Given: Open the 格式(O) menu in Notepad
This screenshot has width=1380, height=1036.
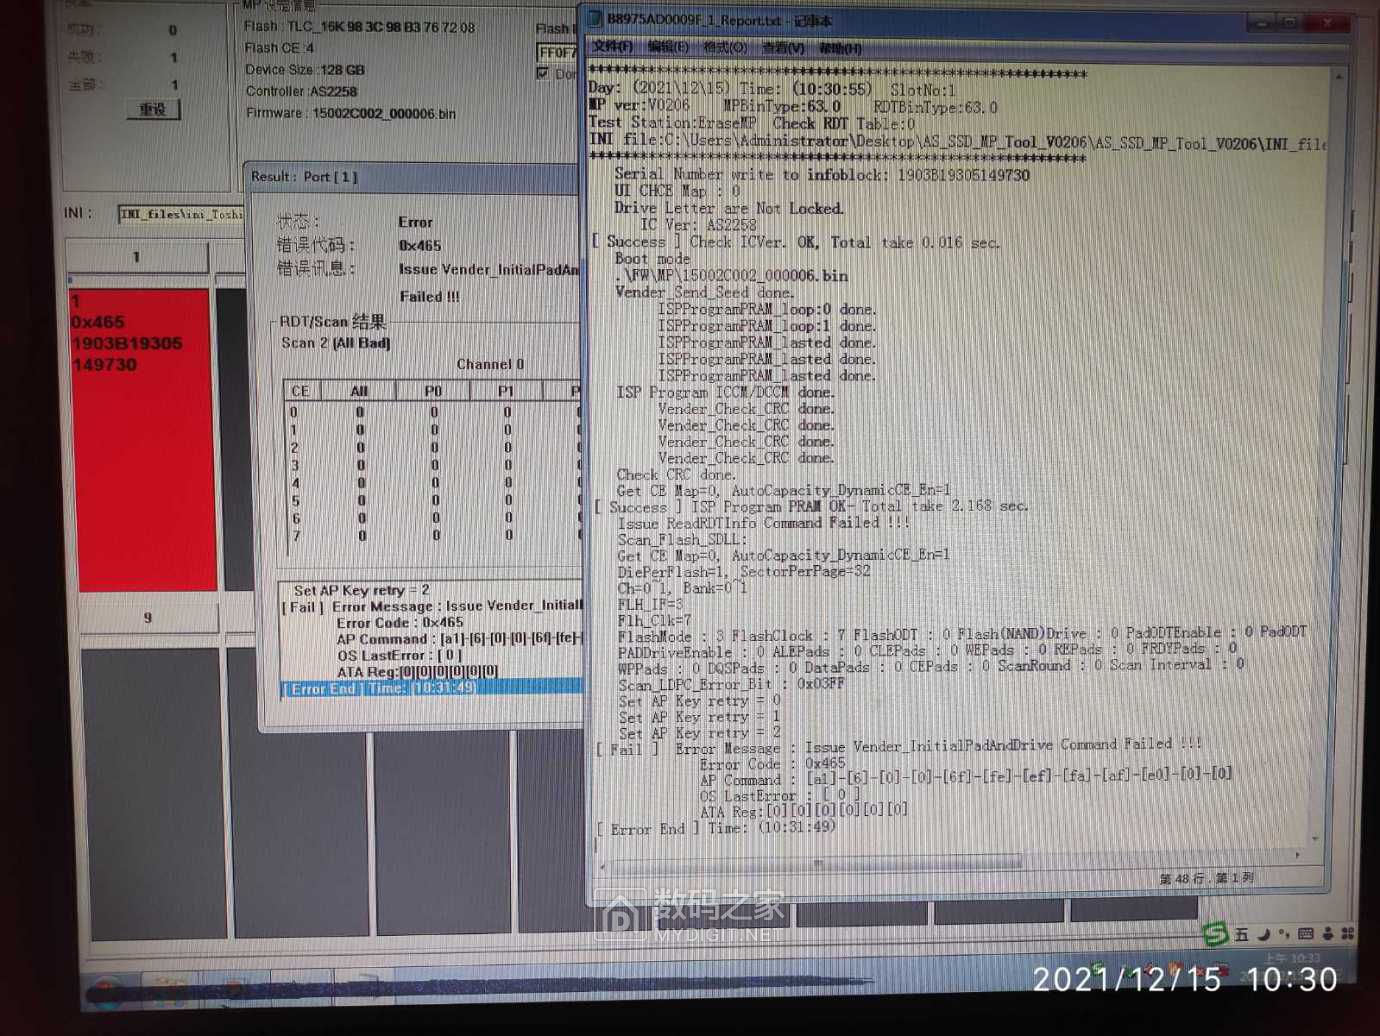Looking at the screenshot, I should pyautogui.click(x=724, y=47).
